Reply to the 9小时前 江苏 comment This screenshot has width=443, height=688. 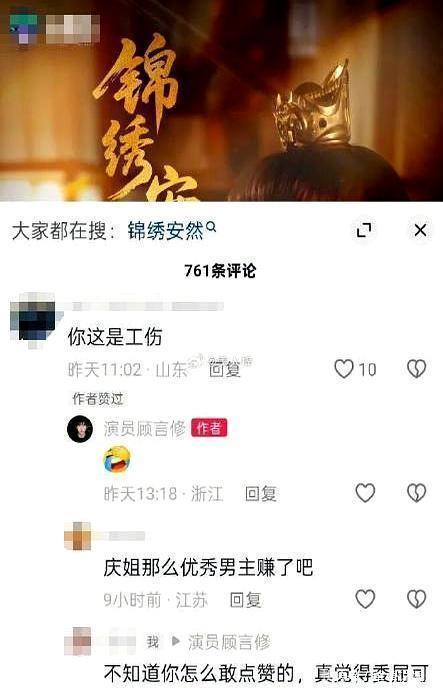245,600
